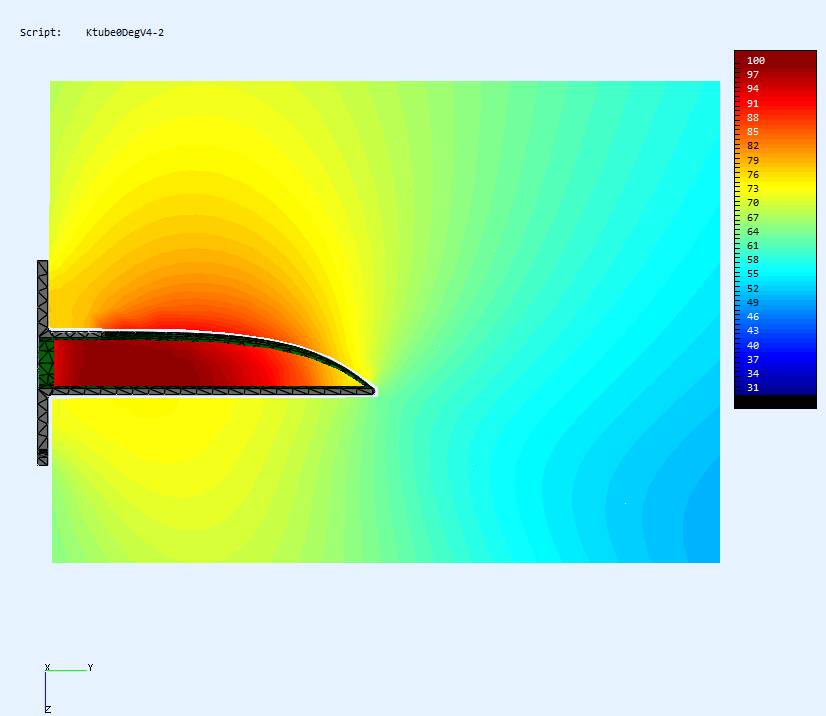Click the 91 legend value
Viewport: 826px width, 716px height.
point(753,103)
